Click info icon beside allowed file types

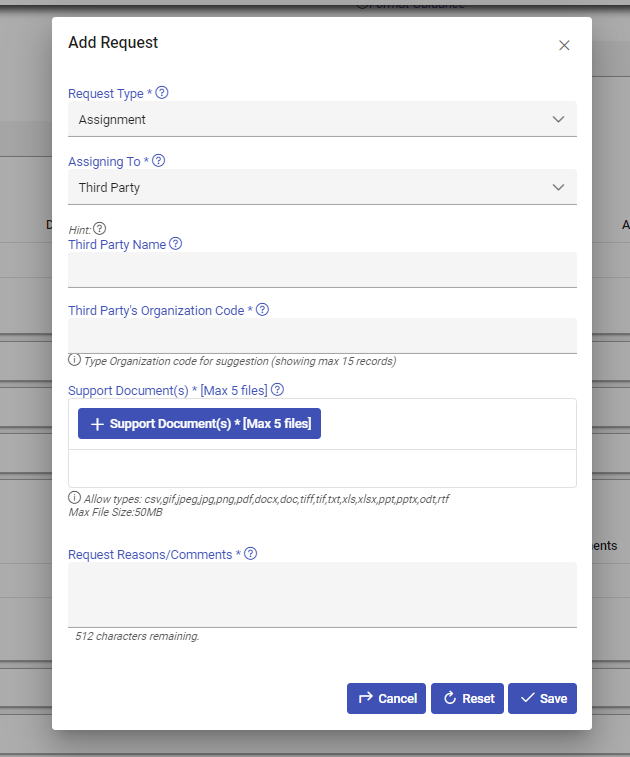pyautogui.click(x=74, y=497)
